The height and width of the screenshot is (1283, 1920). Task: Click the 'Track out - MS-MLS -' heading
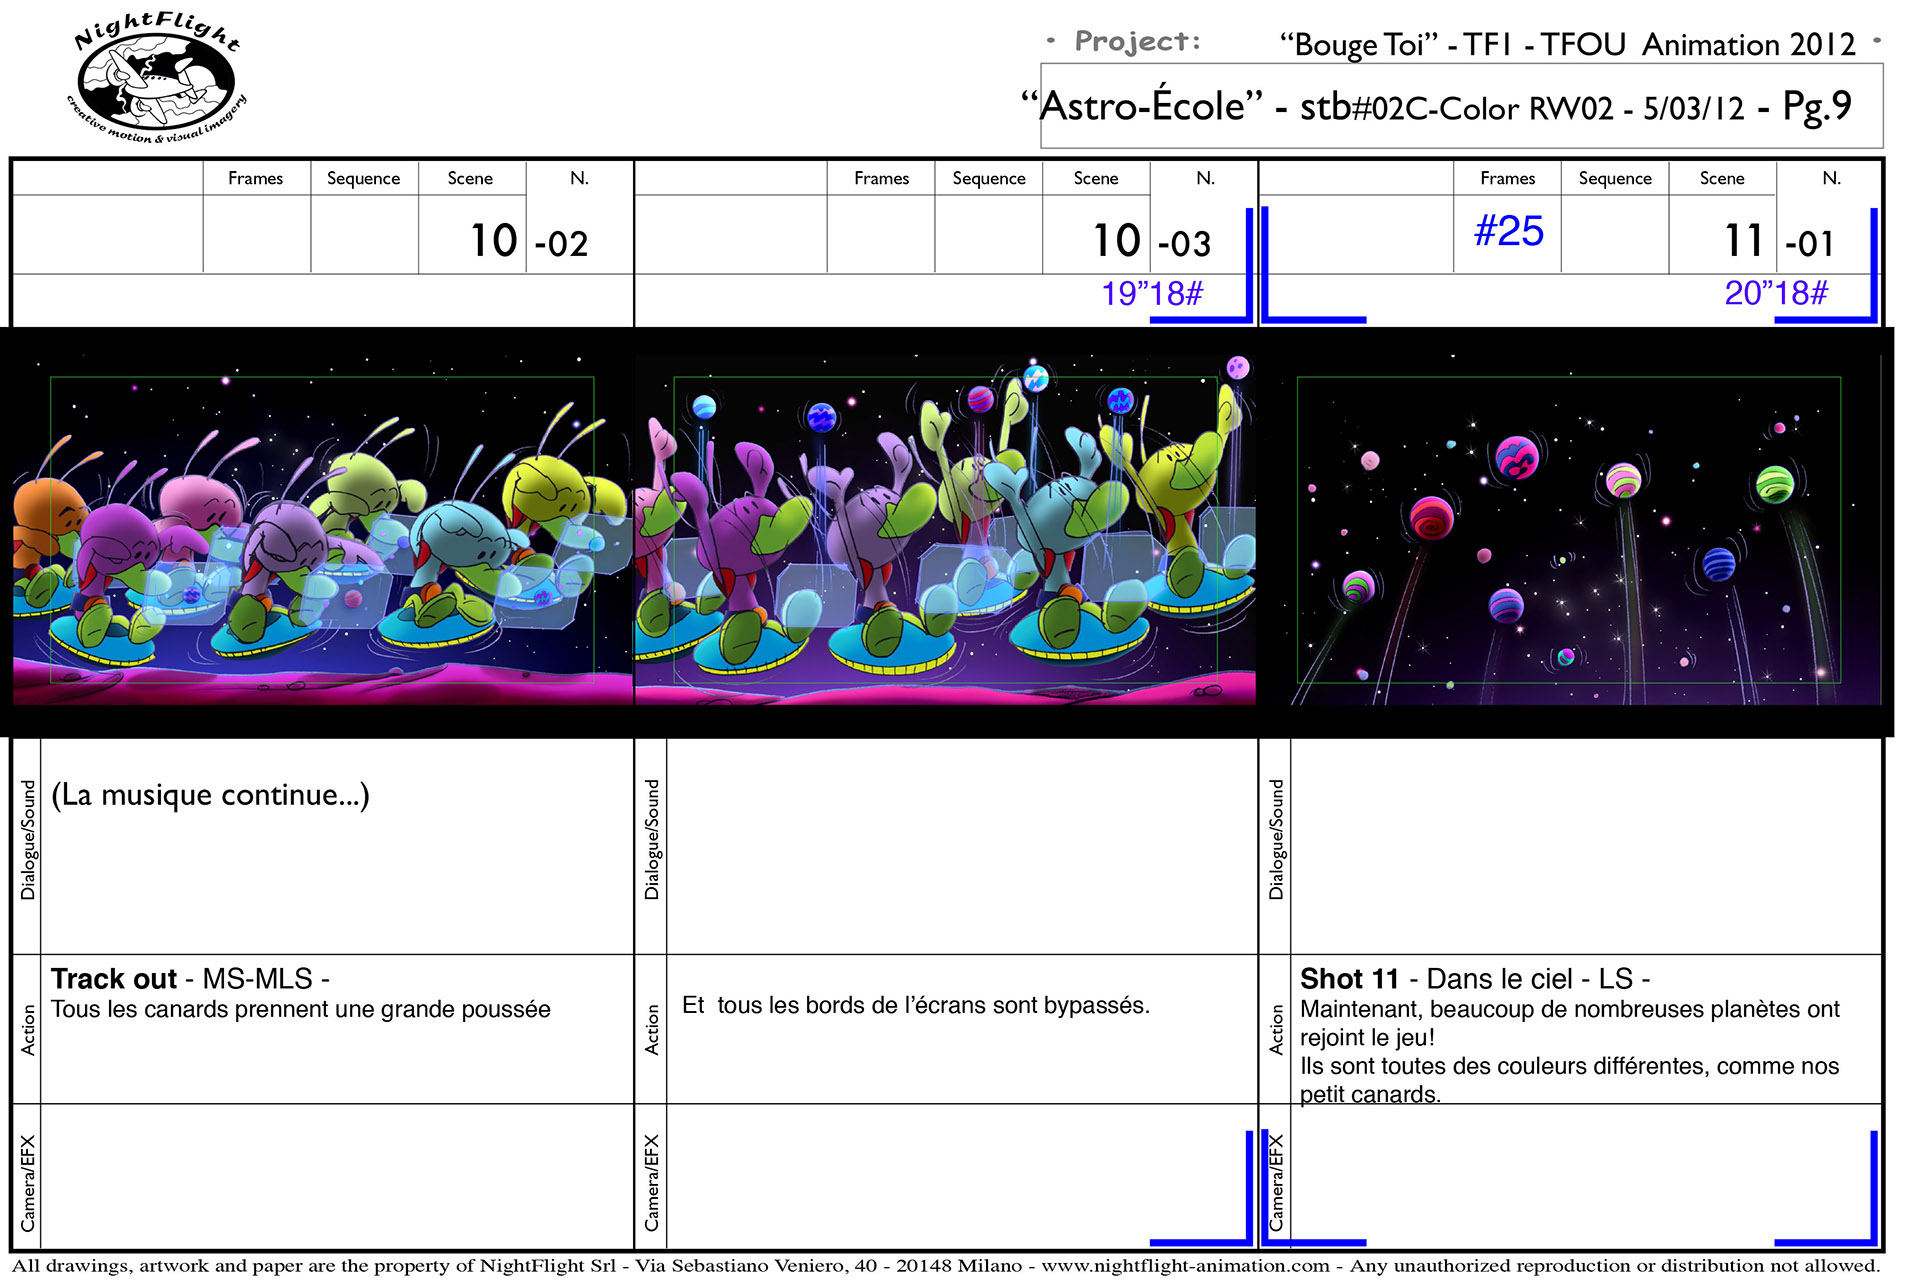[190, 979]
